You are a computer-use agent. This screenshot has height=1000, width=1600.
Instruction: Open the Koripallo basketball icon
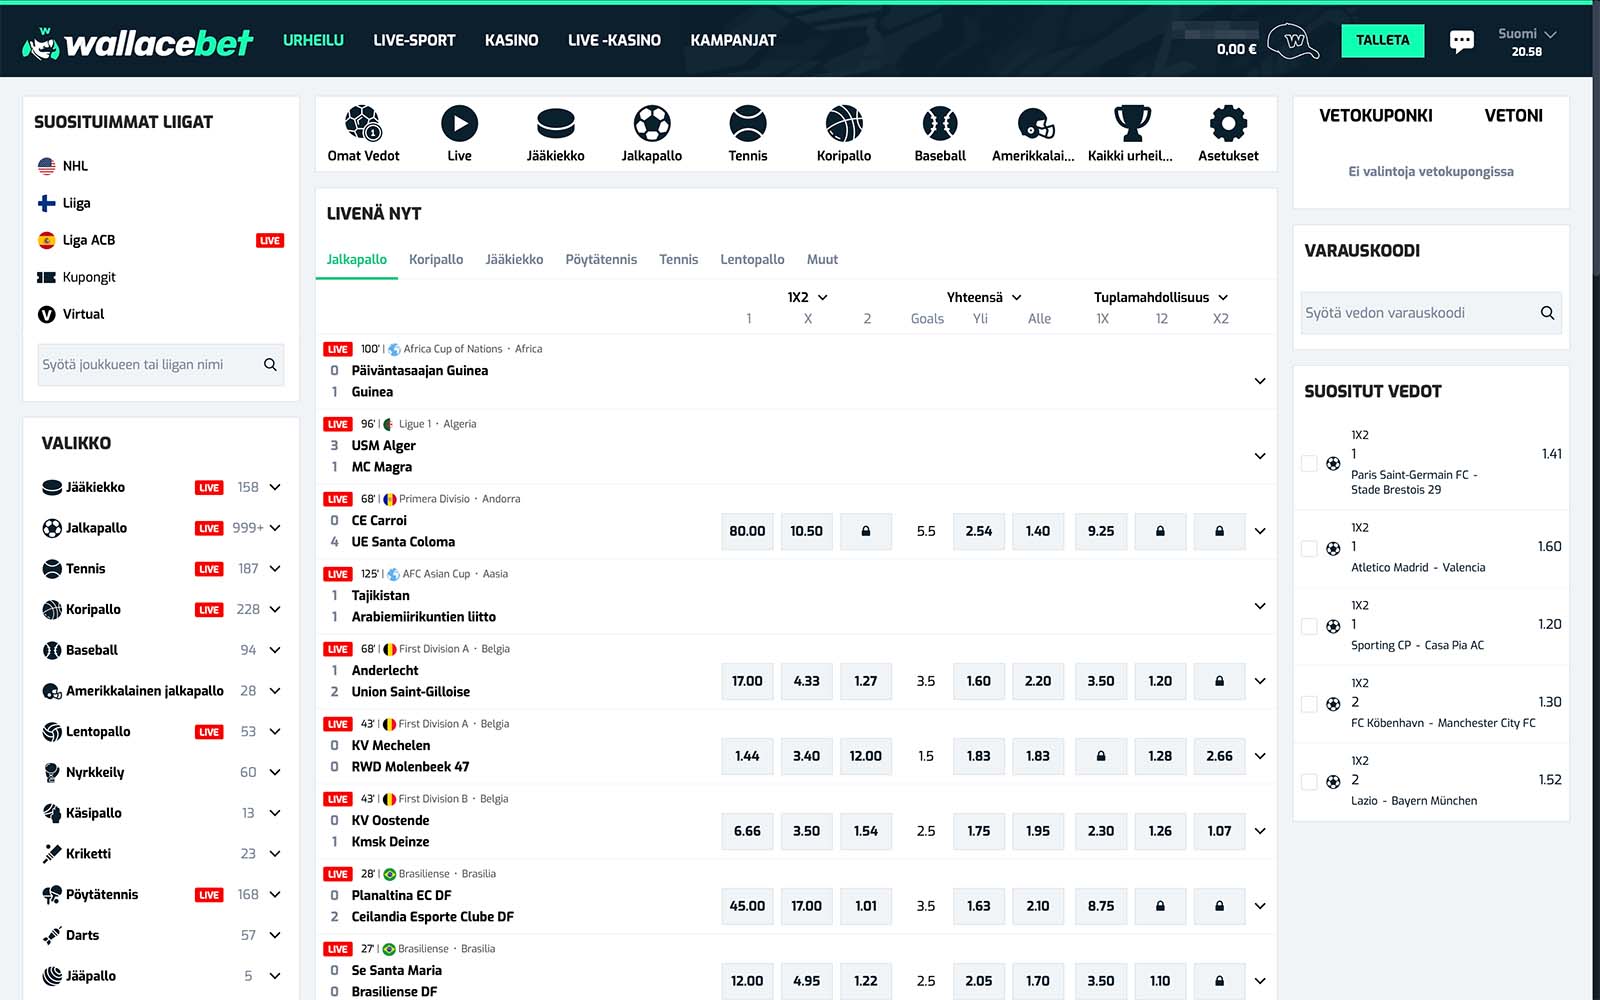(843, 124)
